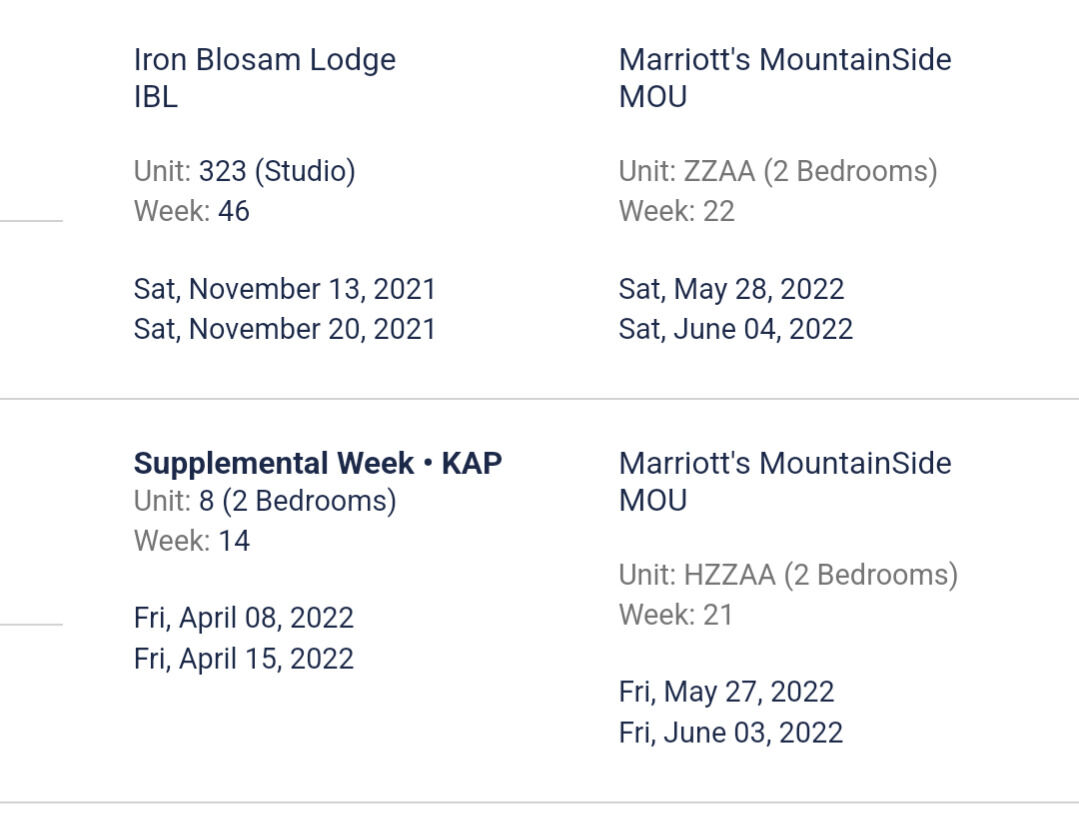Screen dimensions: 1079x827
Task: Click Fri, June 03, 2022 date
Action: point(731,732)
